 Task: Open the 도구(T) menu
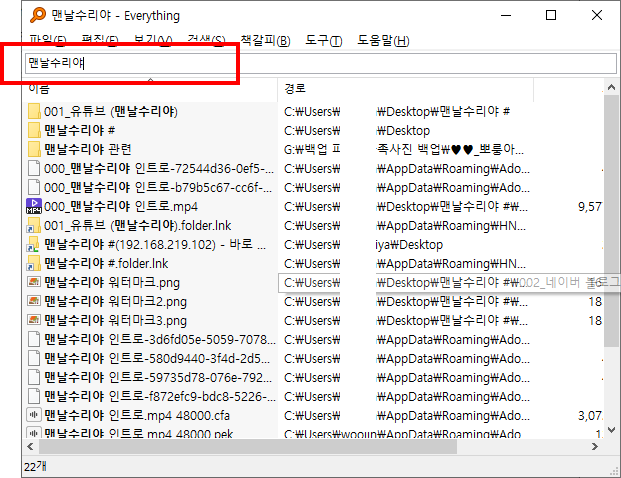click(324, 40)
